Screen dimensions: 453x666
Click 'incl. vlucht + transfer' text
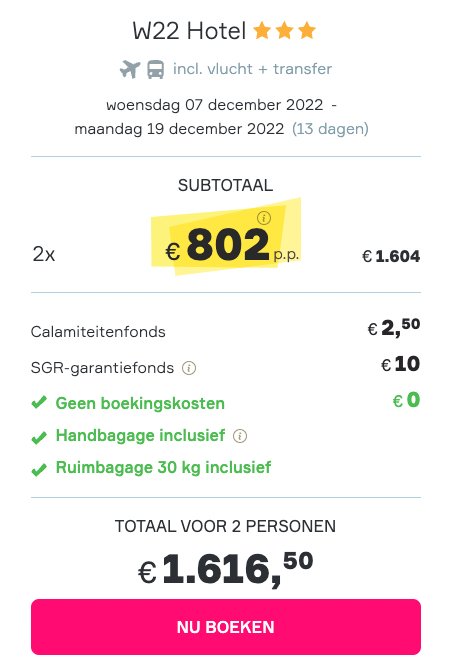tap(252, 69)
